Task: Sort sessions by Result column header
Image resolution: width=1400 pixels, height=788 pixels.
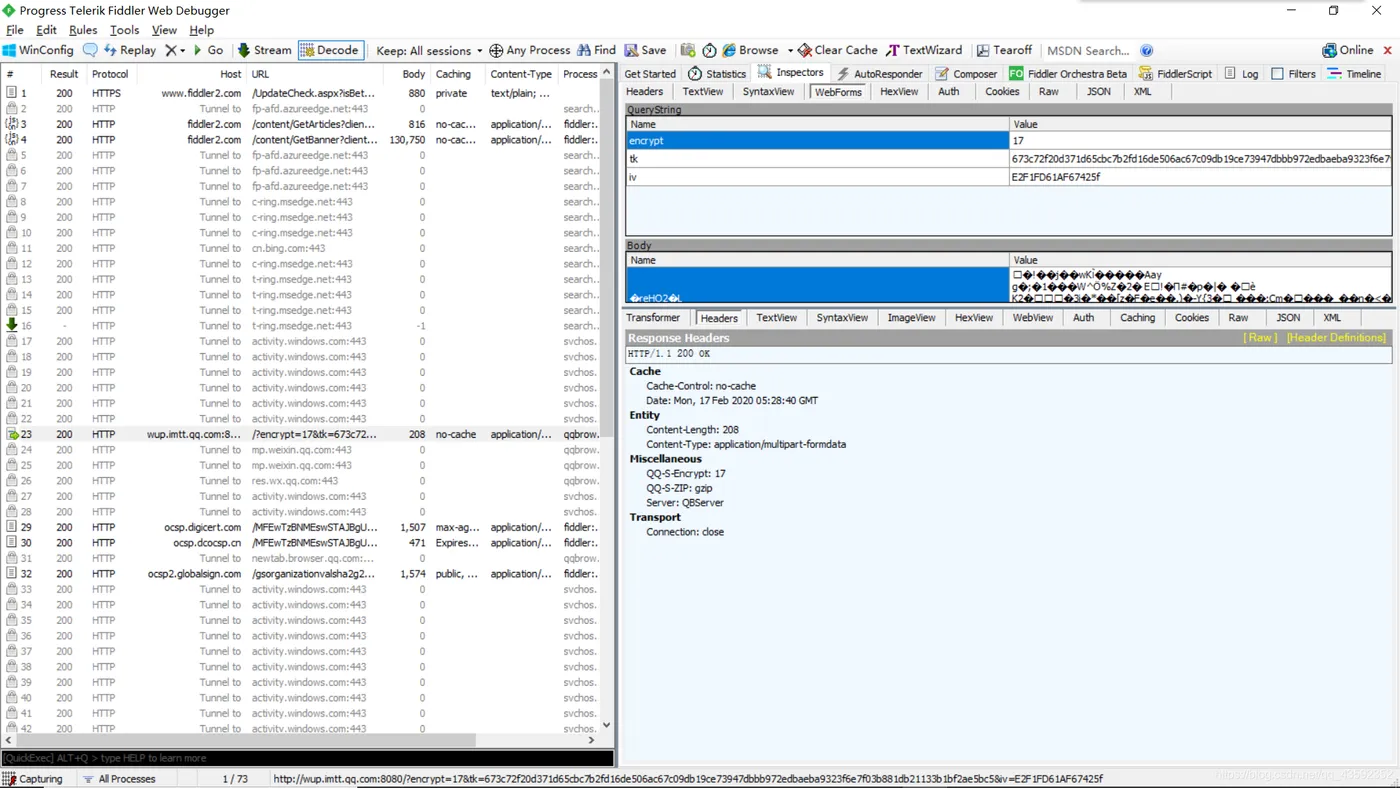Action: tap(64, 74)
